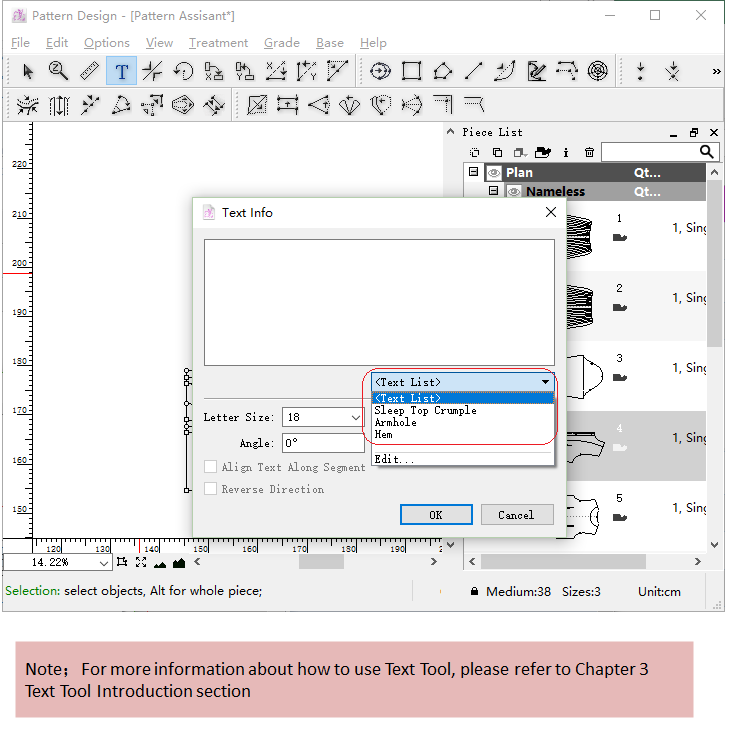The height and width of the screenshot is (750, 735).
Task: Enable Align Text Along Segment checkbox
Action: [210, 467]
